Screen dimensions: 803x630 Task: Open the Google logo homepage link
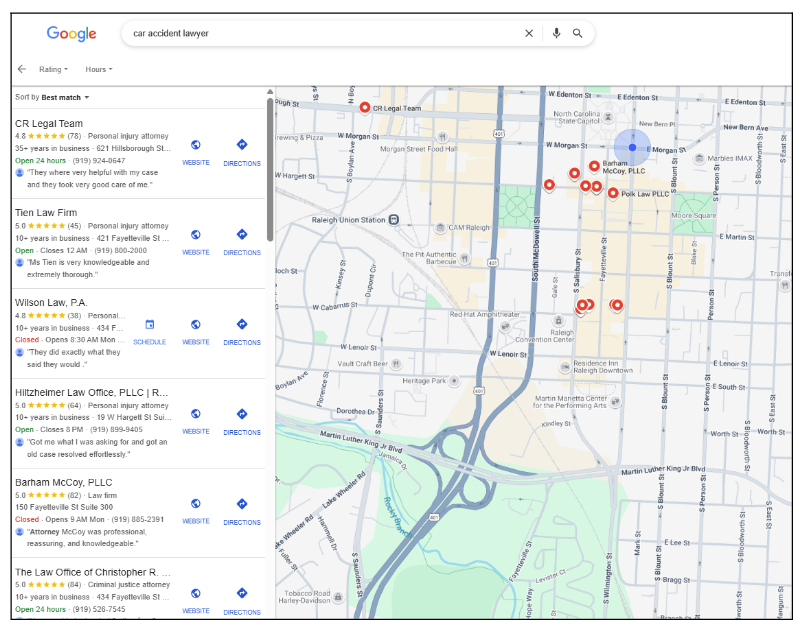tap(71, 34)
